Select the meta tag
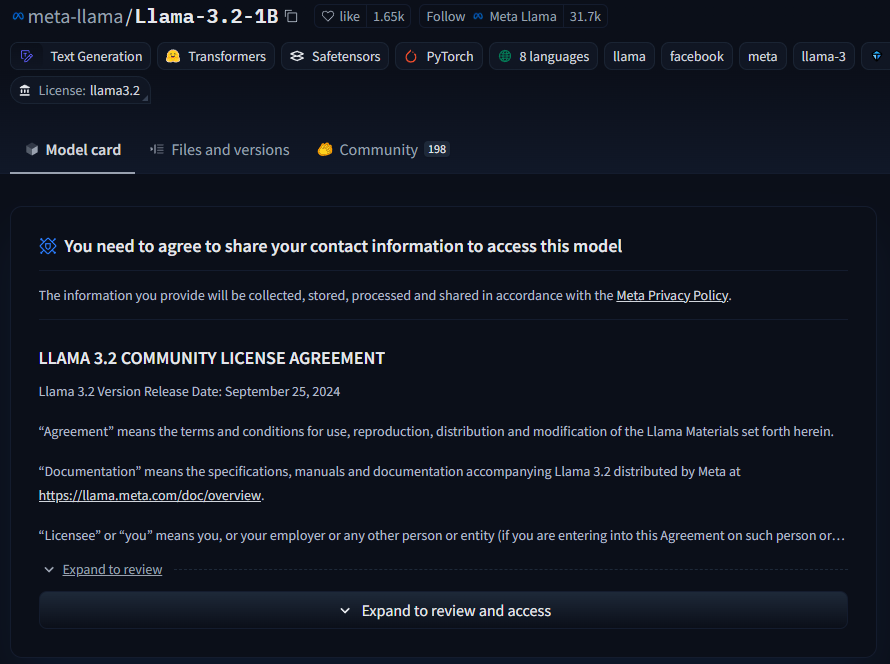Viewport: 890px width, 664px height. click(762, 56)
